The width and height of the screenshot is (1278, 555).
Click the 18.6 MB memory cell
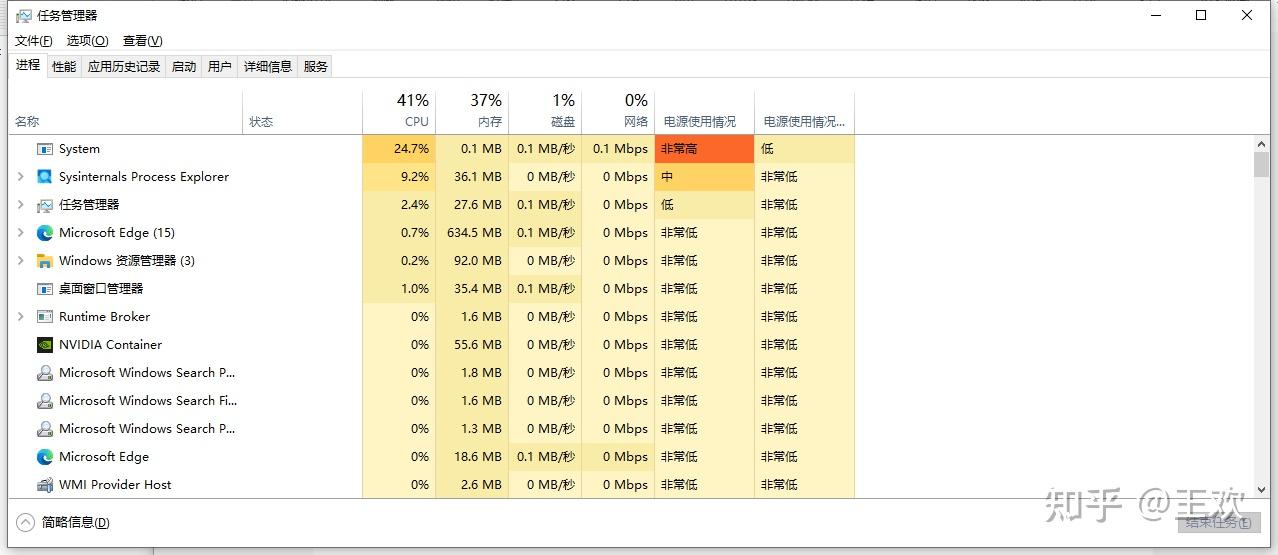472,457
